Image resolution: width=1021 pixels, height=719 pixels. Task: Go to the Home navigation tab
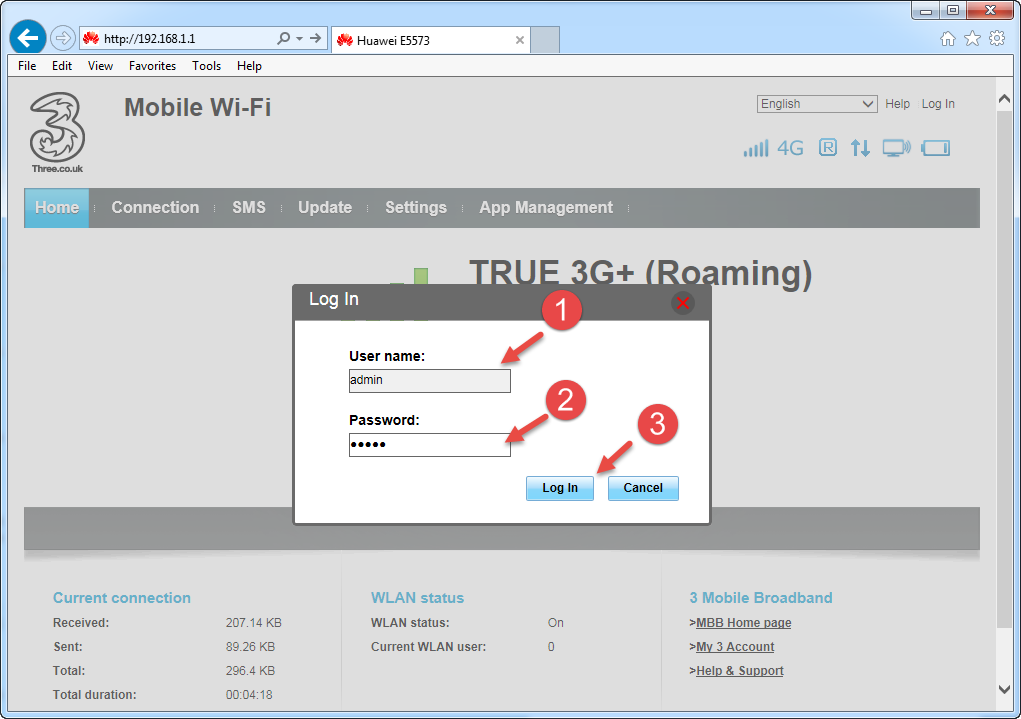point(57,208)
